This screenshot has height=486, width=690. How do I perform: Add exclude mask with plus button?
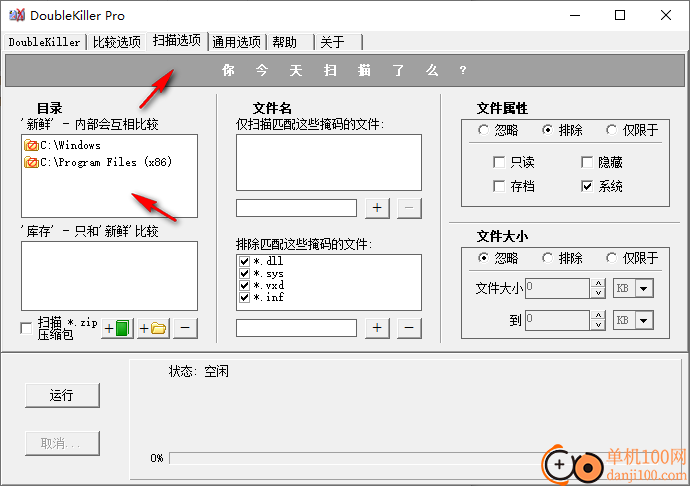coord(377,328)
